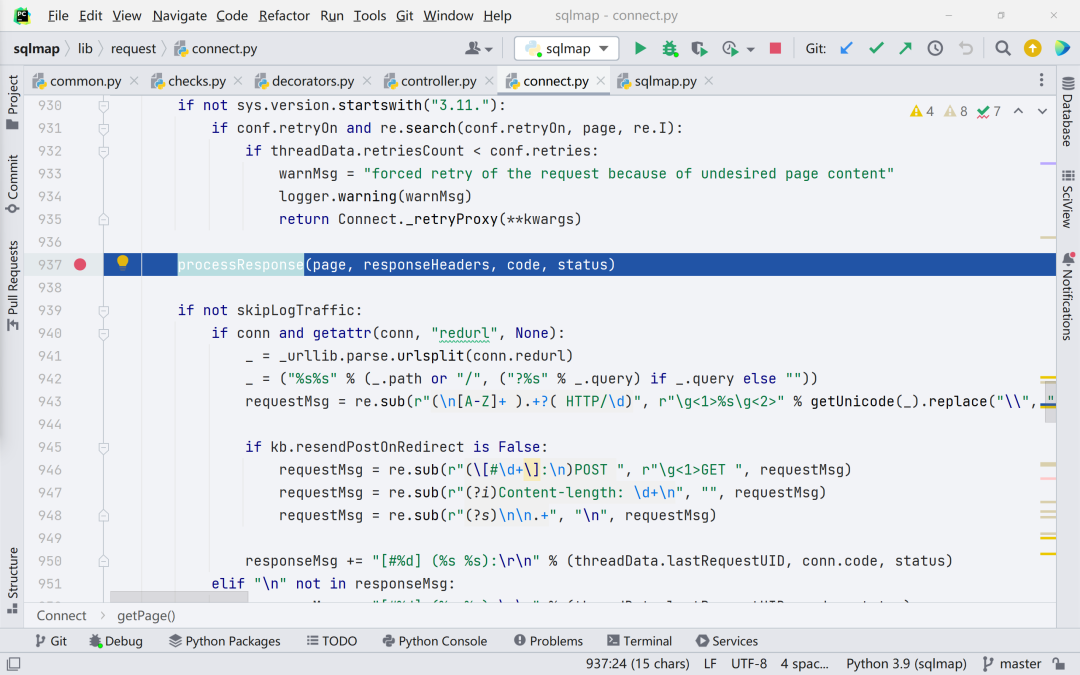
Task: Collapse the code block at line 939
Action: [103, 311]
